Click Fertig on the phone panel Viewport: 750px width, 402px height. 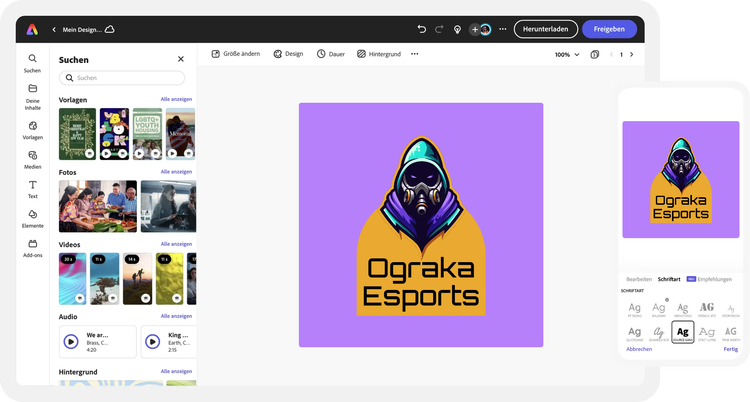click(x=730, y=349)
